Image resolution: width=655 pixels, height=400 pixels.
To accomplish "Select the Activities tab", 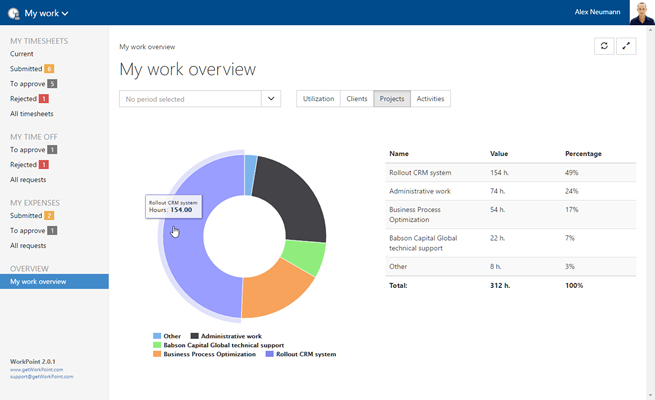I will pos(430,99).
